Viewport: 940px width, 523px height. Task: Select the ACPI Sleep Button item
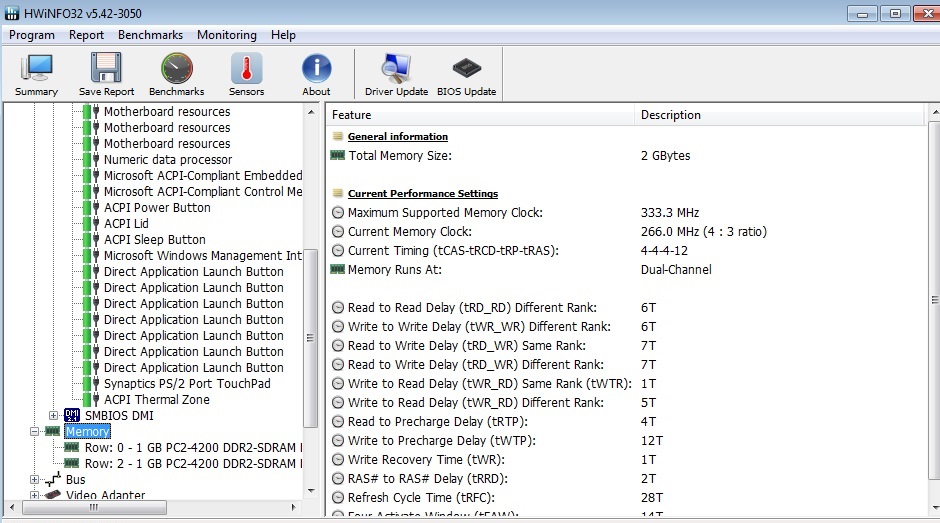tap(155, 239)
